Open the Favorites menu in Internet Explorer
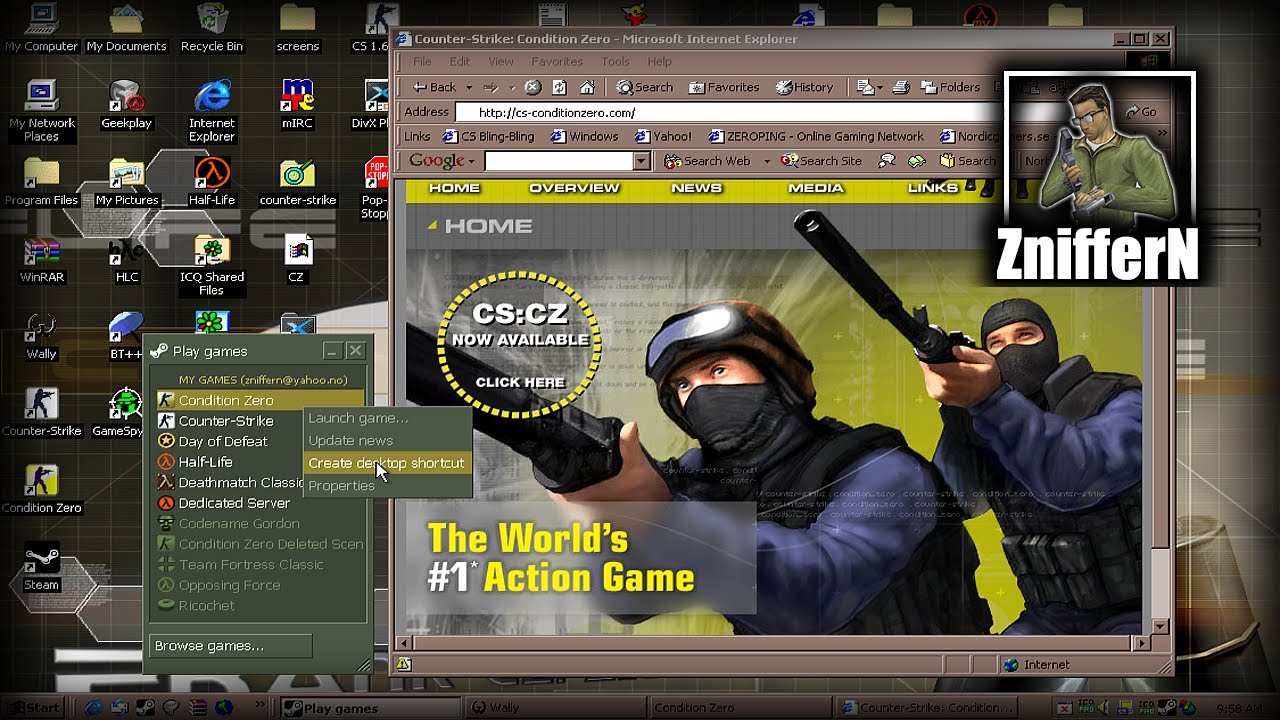1280x720 pixels. pyautogui.click(x=557, y=62)
